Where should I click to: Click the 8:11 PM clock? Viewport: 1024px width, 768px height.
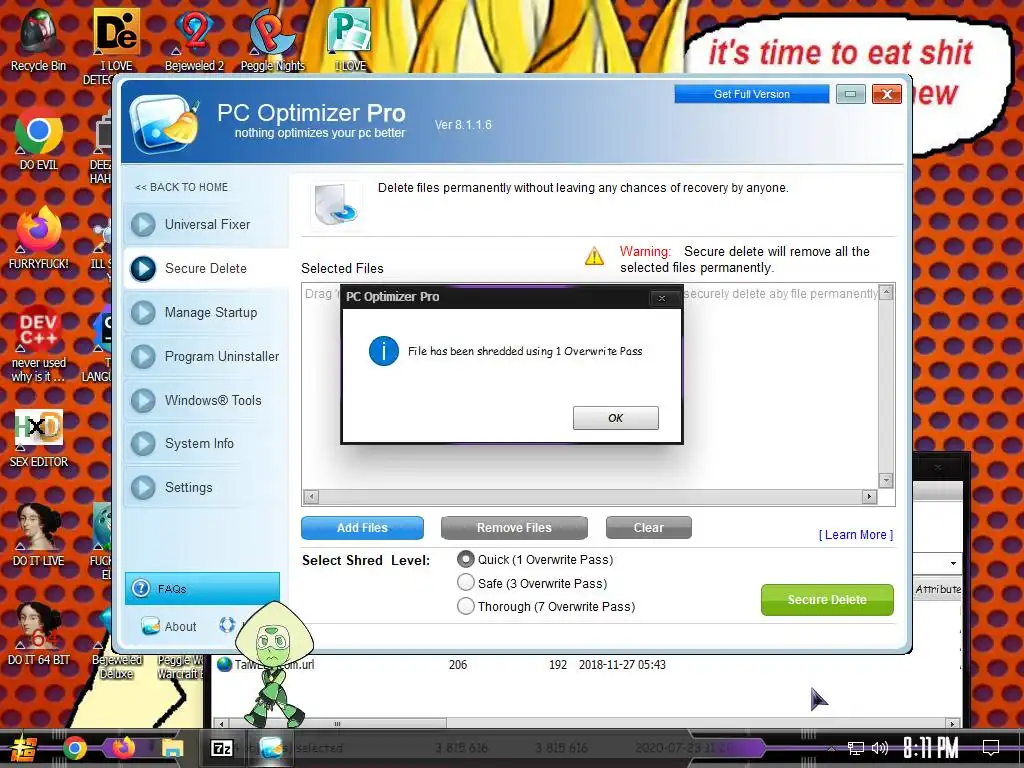point(931,748)
